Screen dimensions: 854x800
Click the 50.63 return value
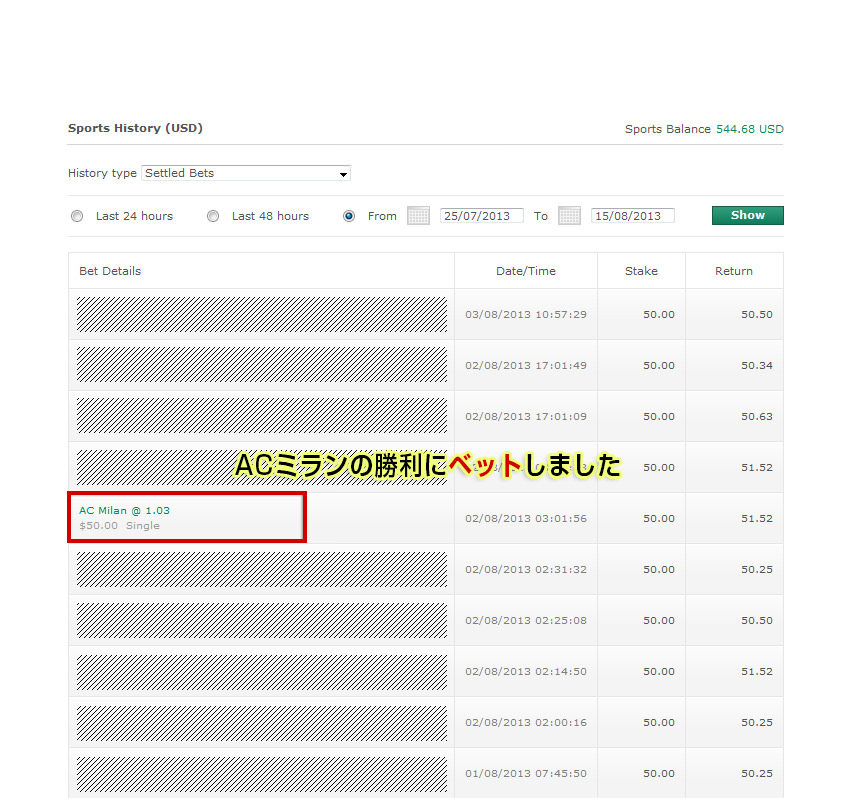click(756, 417)
